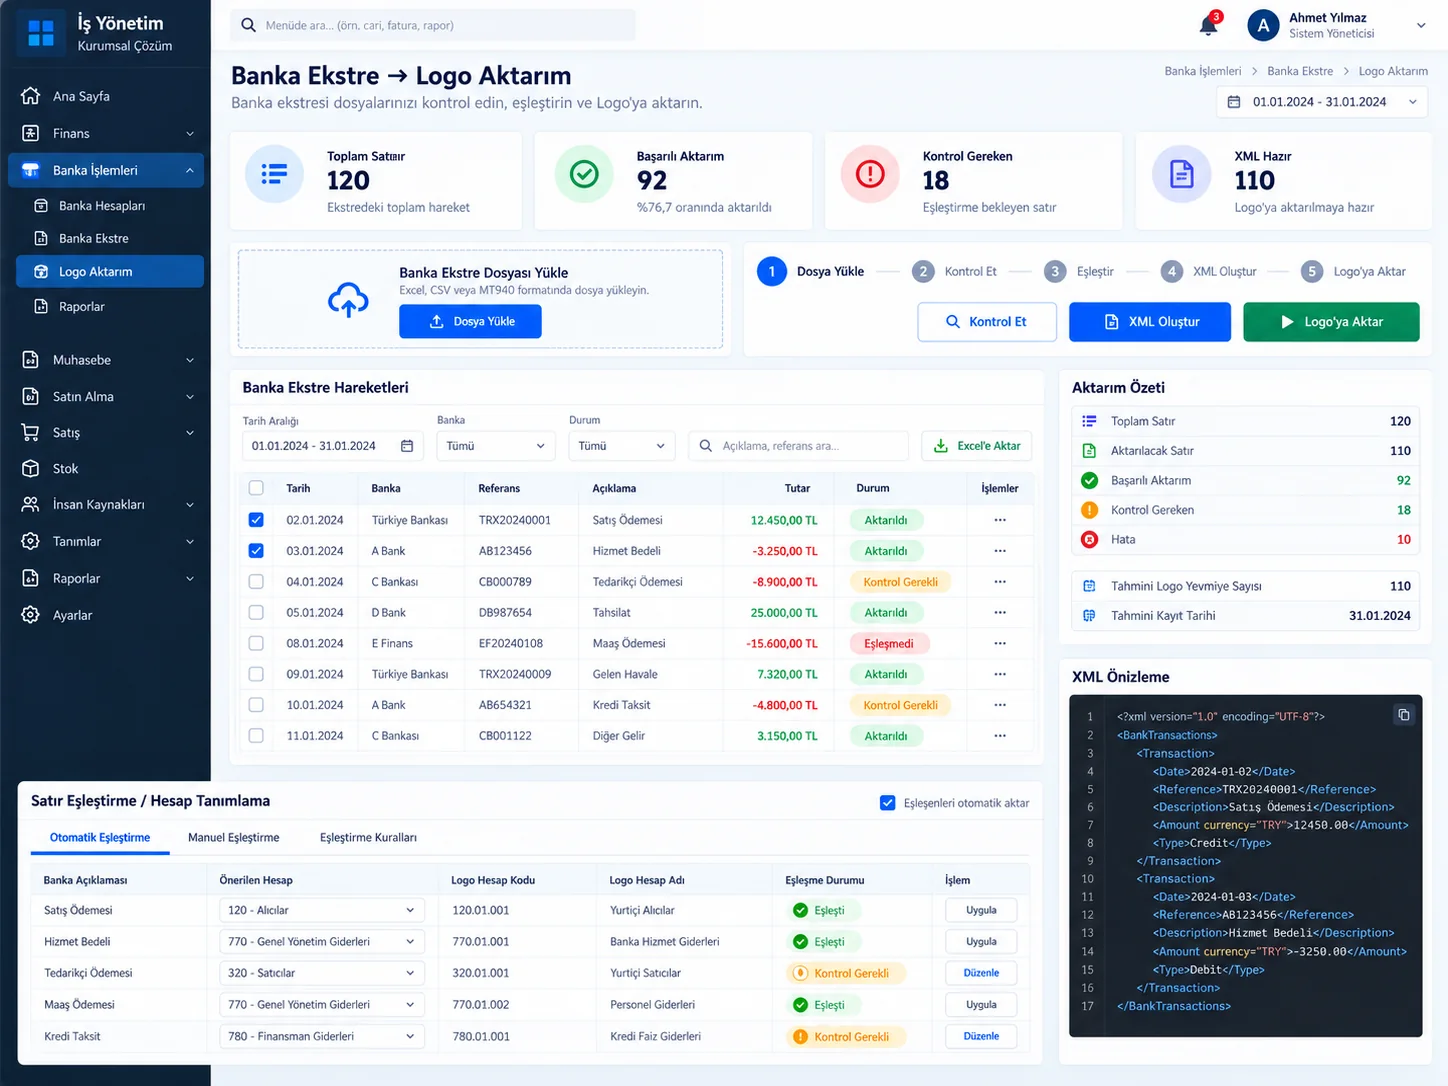This screenshot has height=1086, width=1448.
Task: Open row actions for CB000789
Action: point(1000,582)
